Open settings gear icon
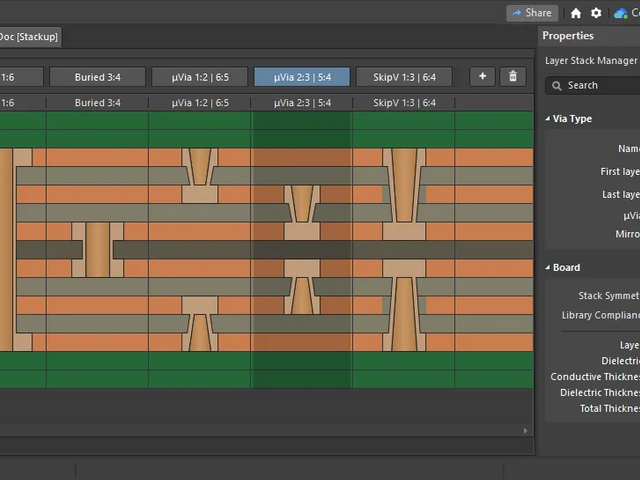The height and width of the screenshot is (480, 640). tap(596, 13)
